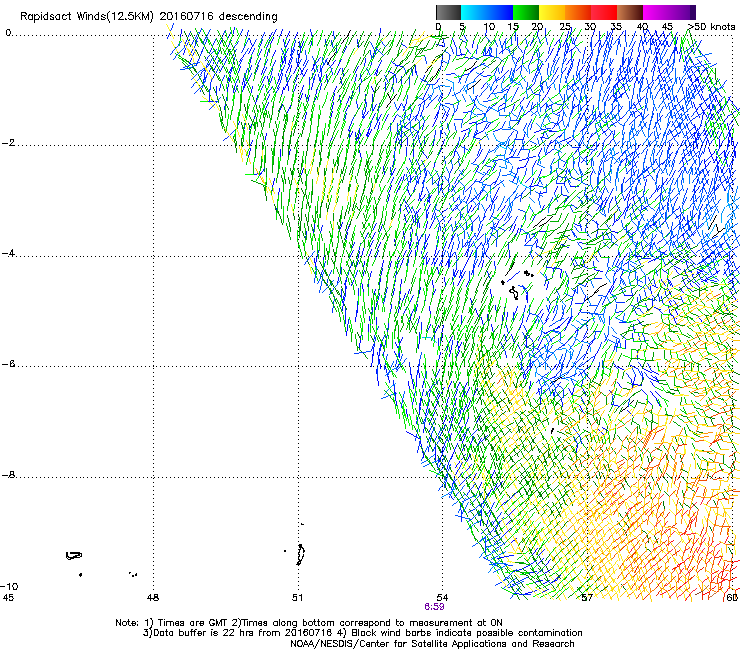740x650 pixels.
Task: Click the 'Rapidscat Winds(12.5KM)' title text
Action: pos(87,17)
